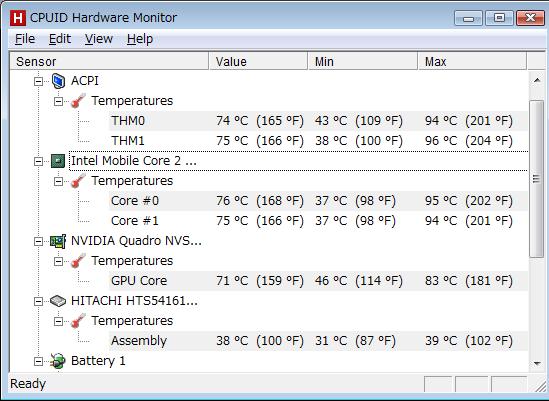Collapse the NVIDIA Quadro NVS node
The image size is (549, 401).
tap(39, 241)
